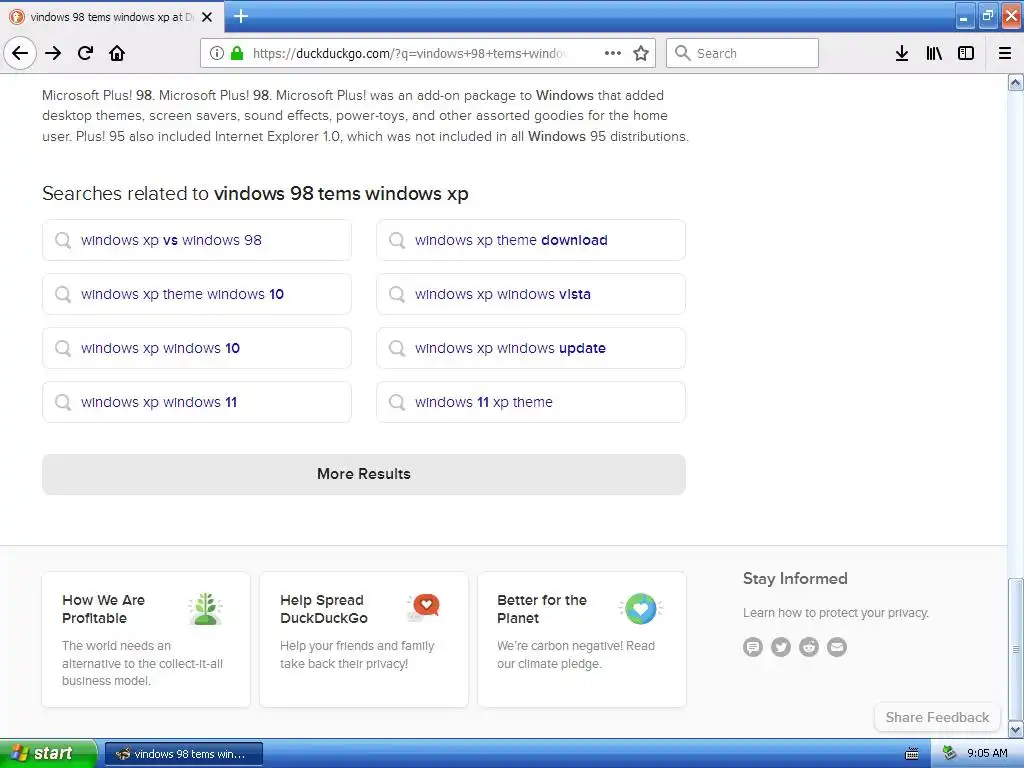Open the Windows Start menu

(x=47, y=753)
